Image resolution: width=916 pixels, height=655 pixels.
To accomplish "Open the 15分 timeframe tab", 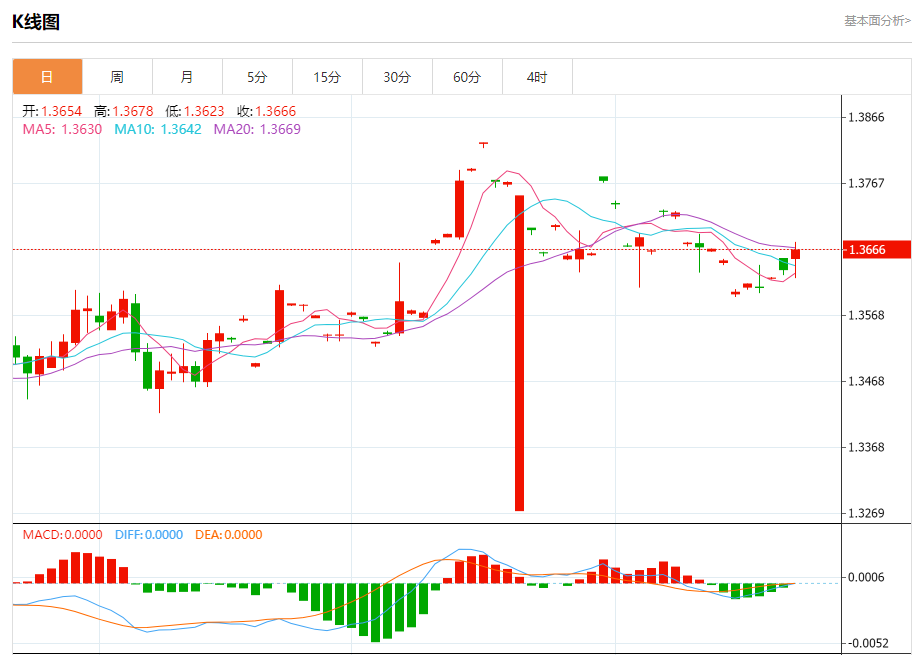I will coord(328,77).
